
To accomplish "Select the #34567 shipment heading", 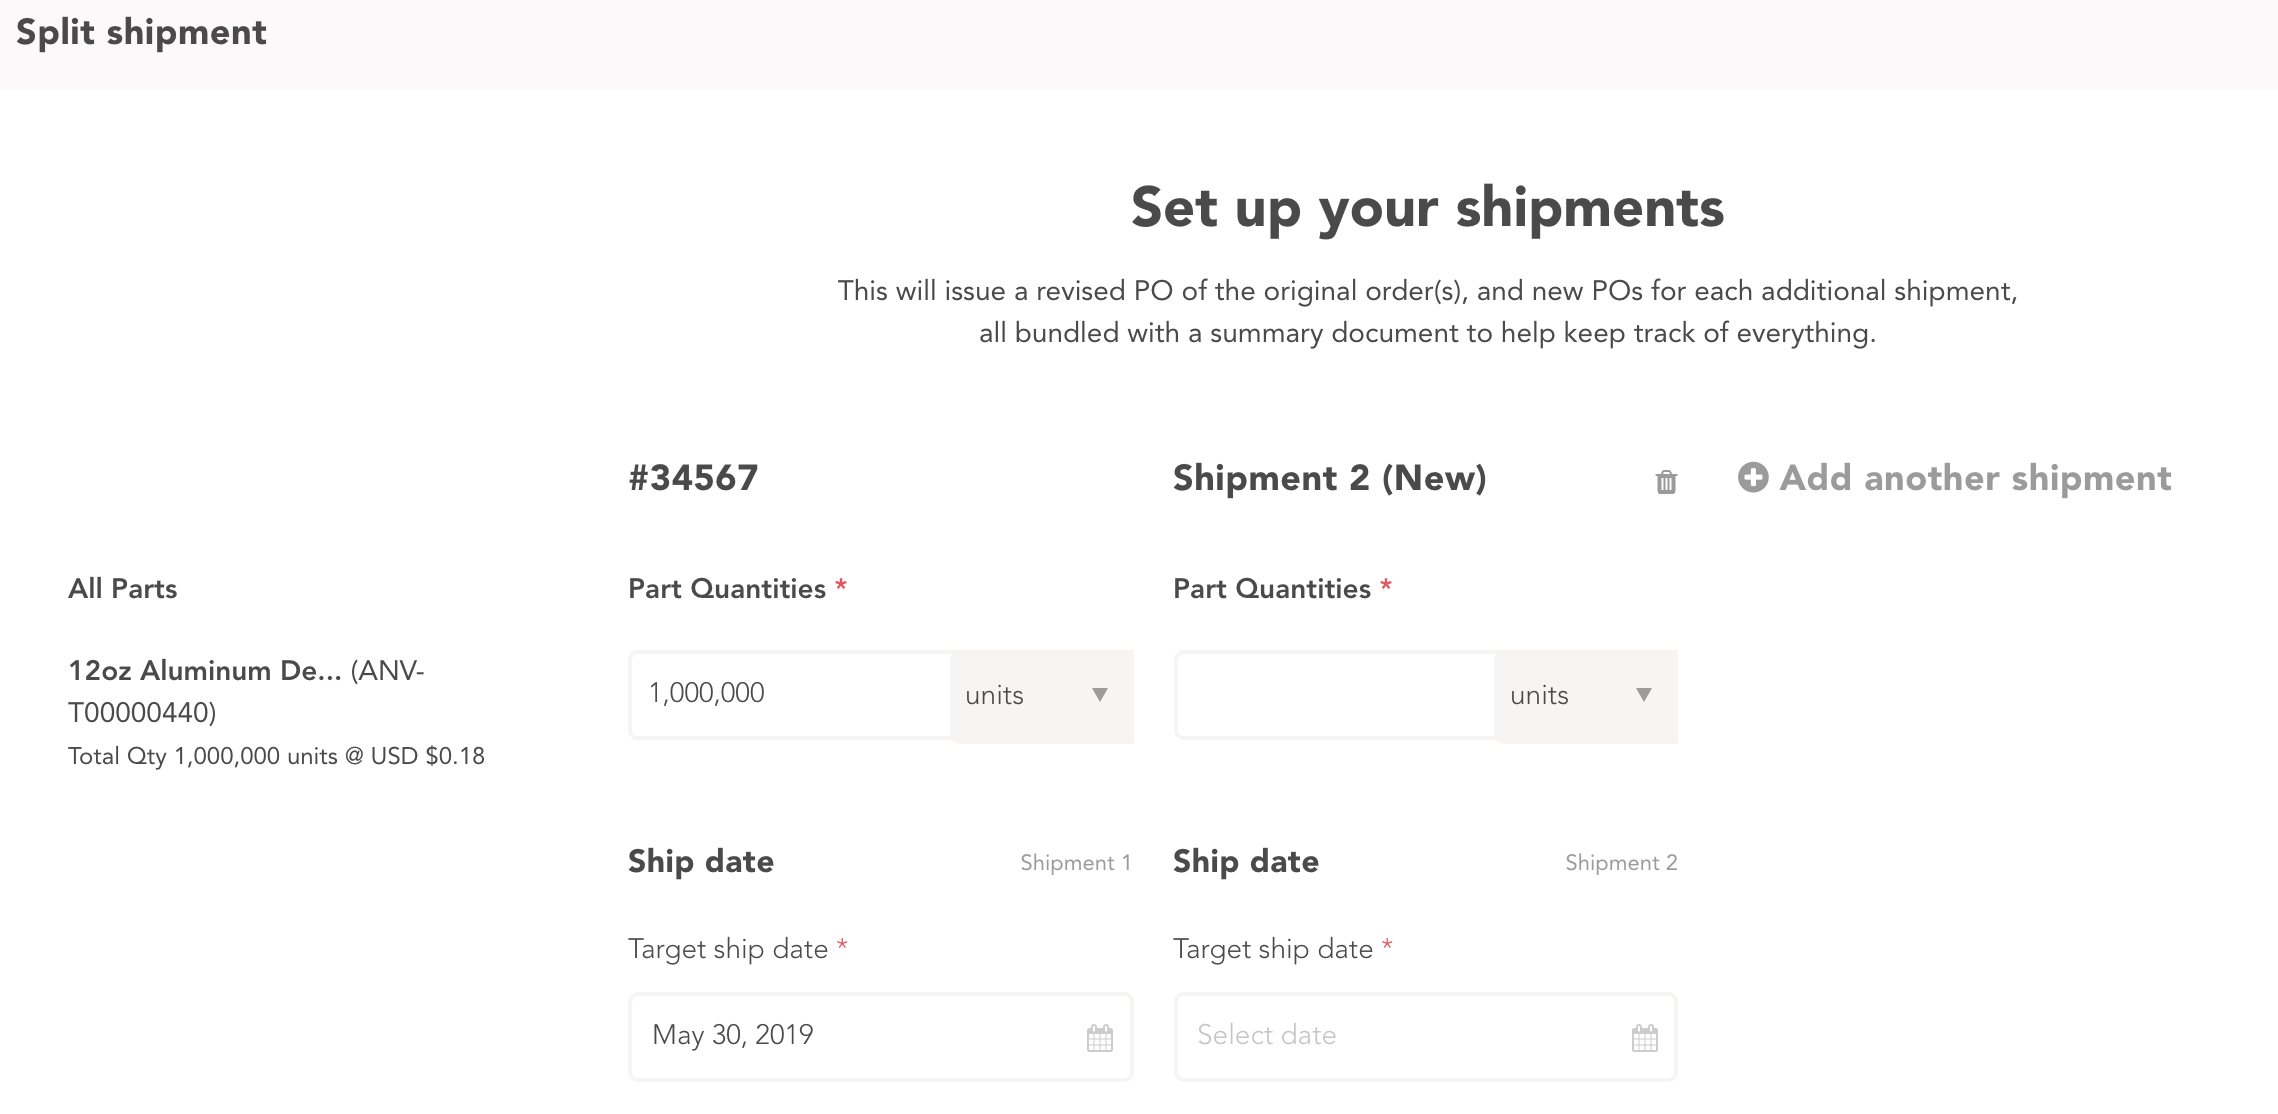I will (692, 478).
